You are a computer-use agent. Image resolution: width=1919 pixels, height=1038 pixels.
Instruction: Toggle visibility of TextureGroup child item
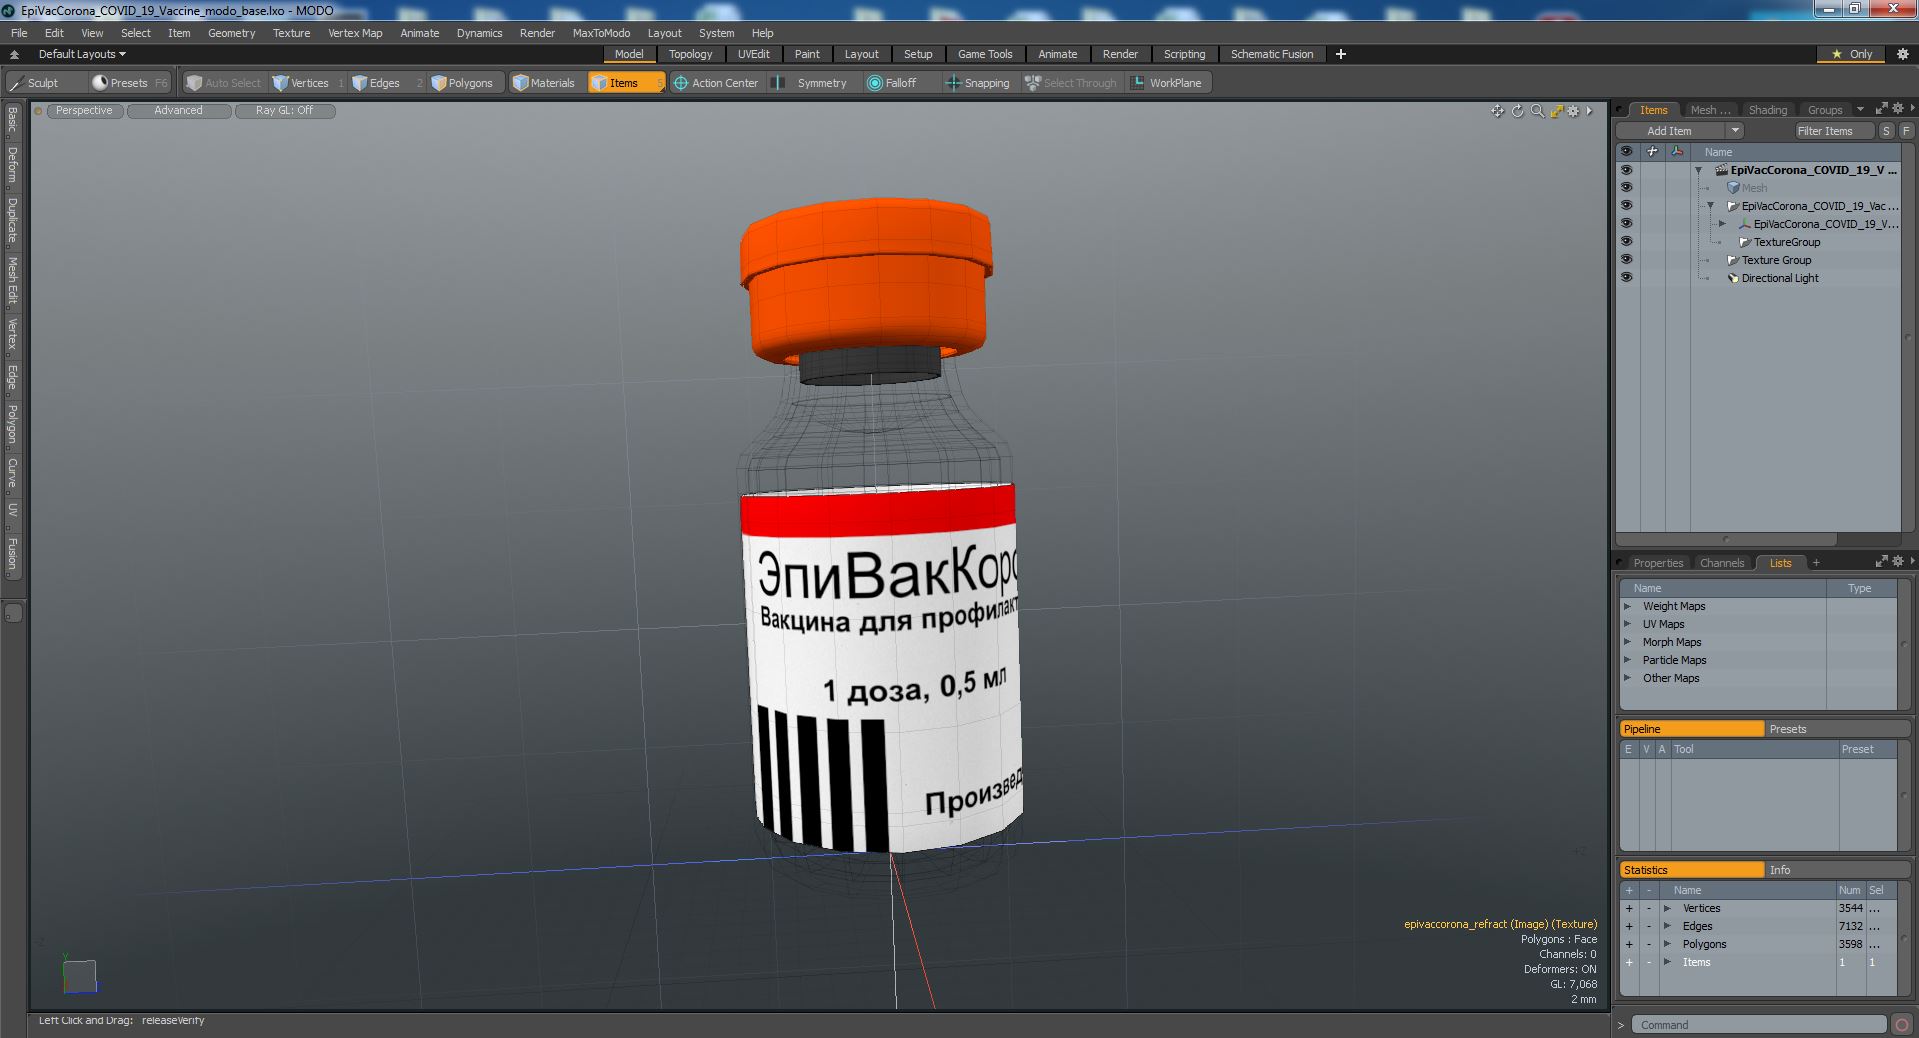[1626, 242]
